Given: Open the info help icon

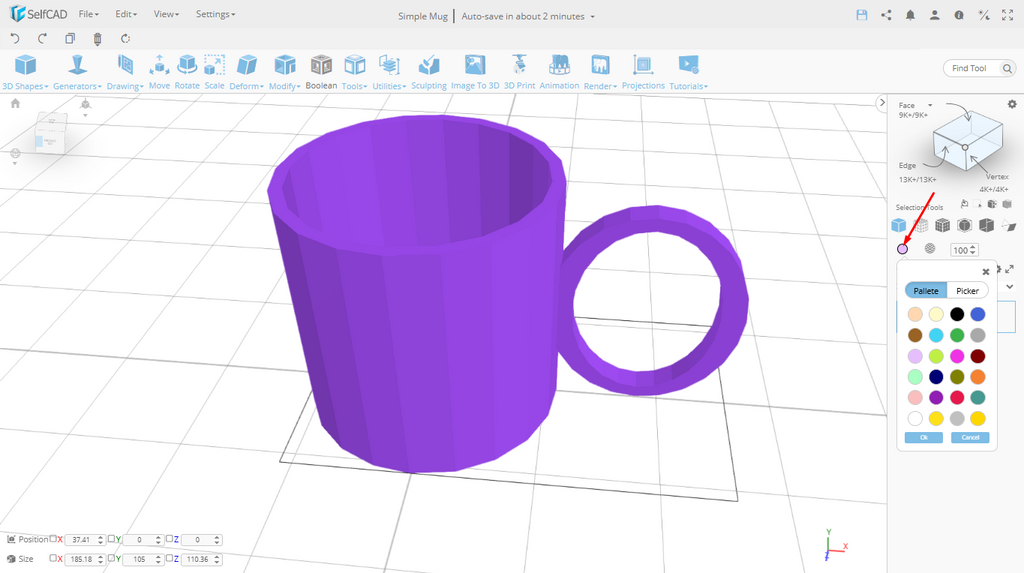Looking at the screenshot, I should (x=959, y=15).
